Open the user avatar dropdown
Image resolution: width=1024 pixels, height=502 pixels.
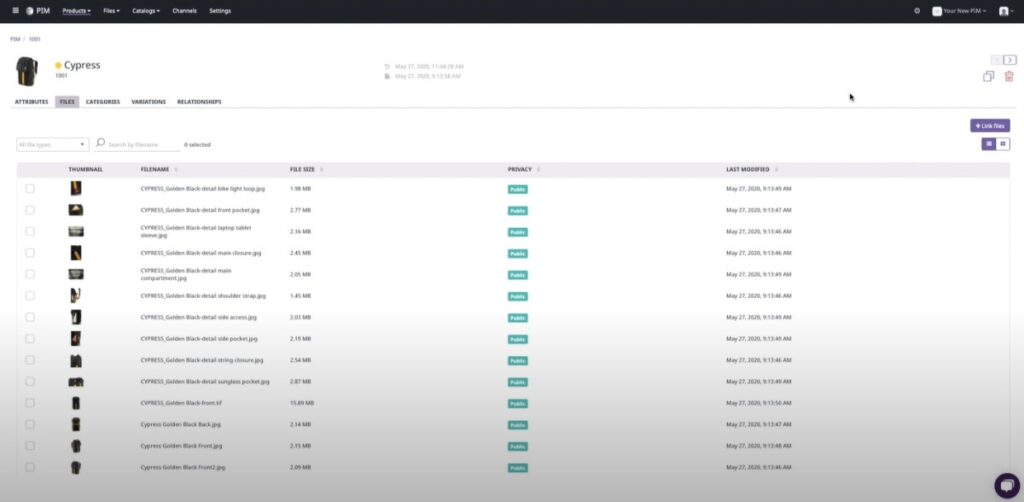[x=1006, y=11]
